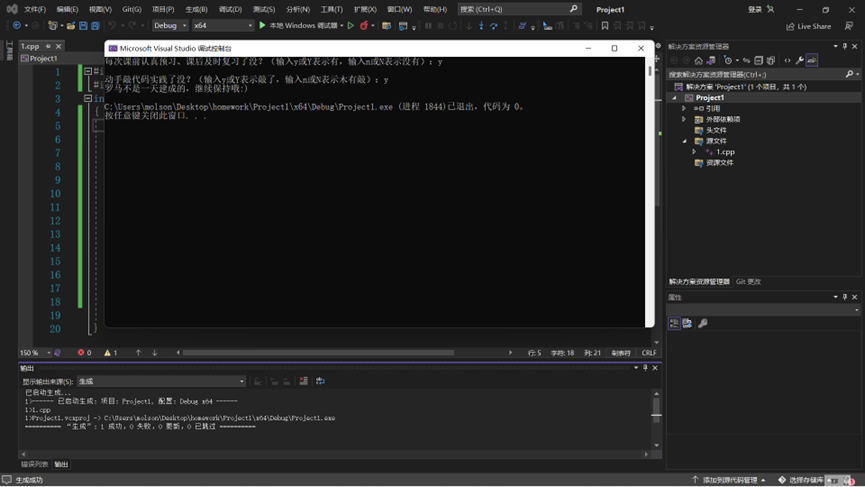
Task: Open the output source dropdown showing 生成
Action: pyautogui.click(x=161, y=381)
